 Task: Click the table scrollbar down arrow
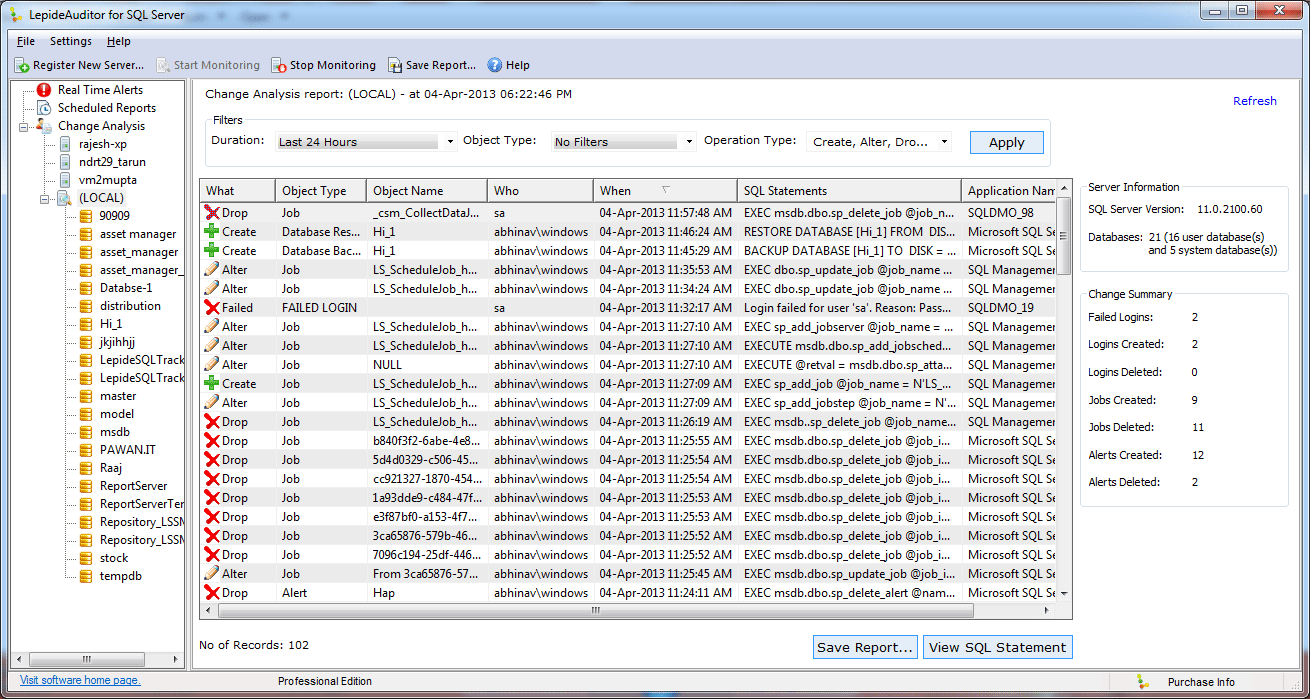pos(1064,594)
